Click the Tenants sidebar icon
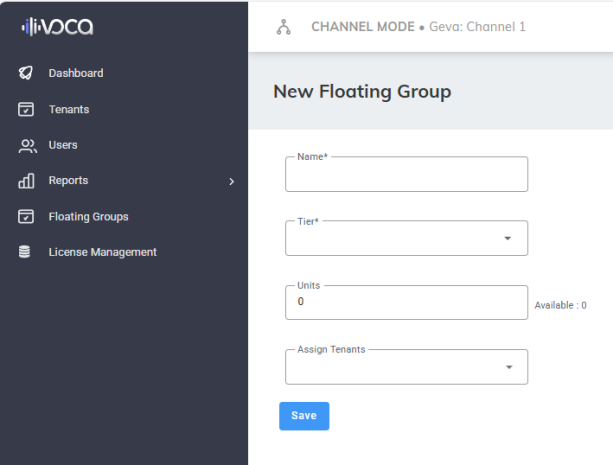613x465 pixels. tap(27, 109)
